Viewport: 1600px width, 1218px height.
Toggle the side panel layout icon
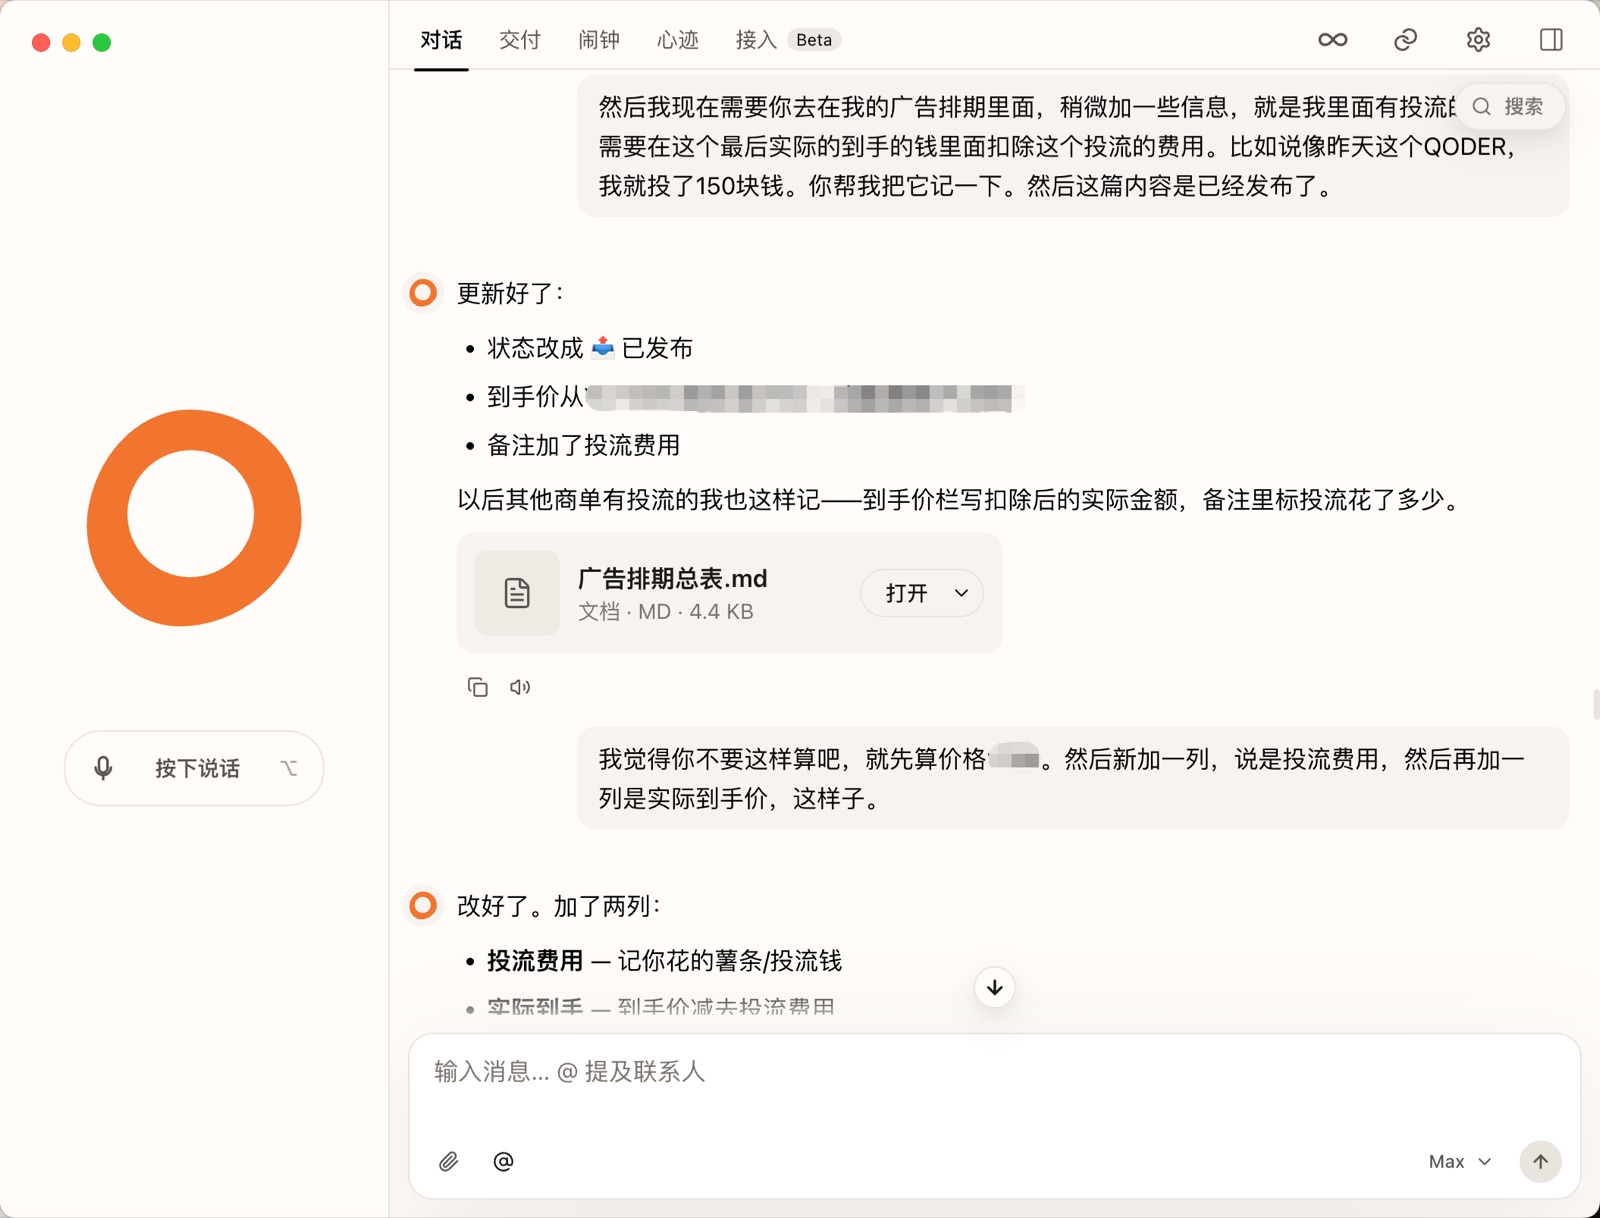pos(1552,40)
